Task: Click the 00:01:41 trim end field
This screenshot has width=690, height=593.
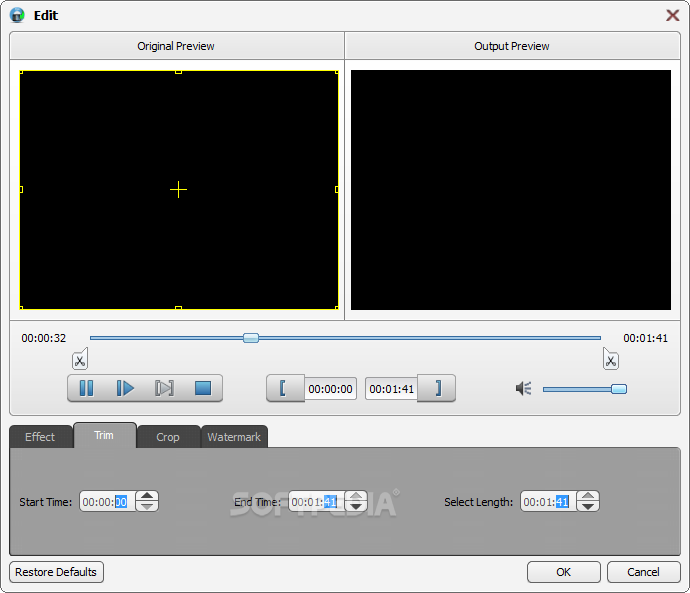Action: 391,389
